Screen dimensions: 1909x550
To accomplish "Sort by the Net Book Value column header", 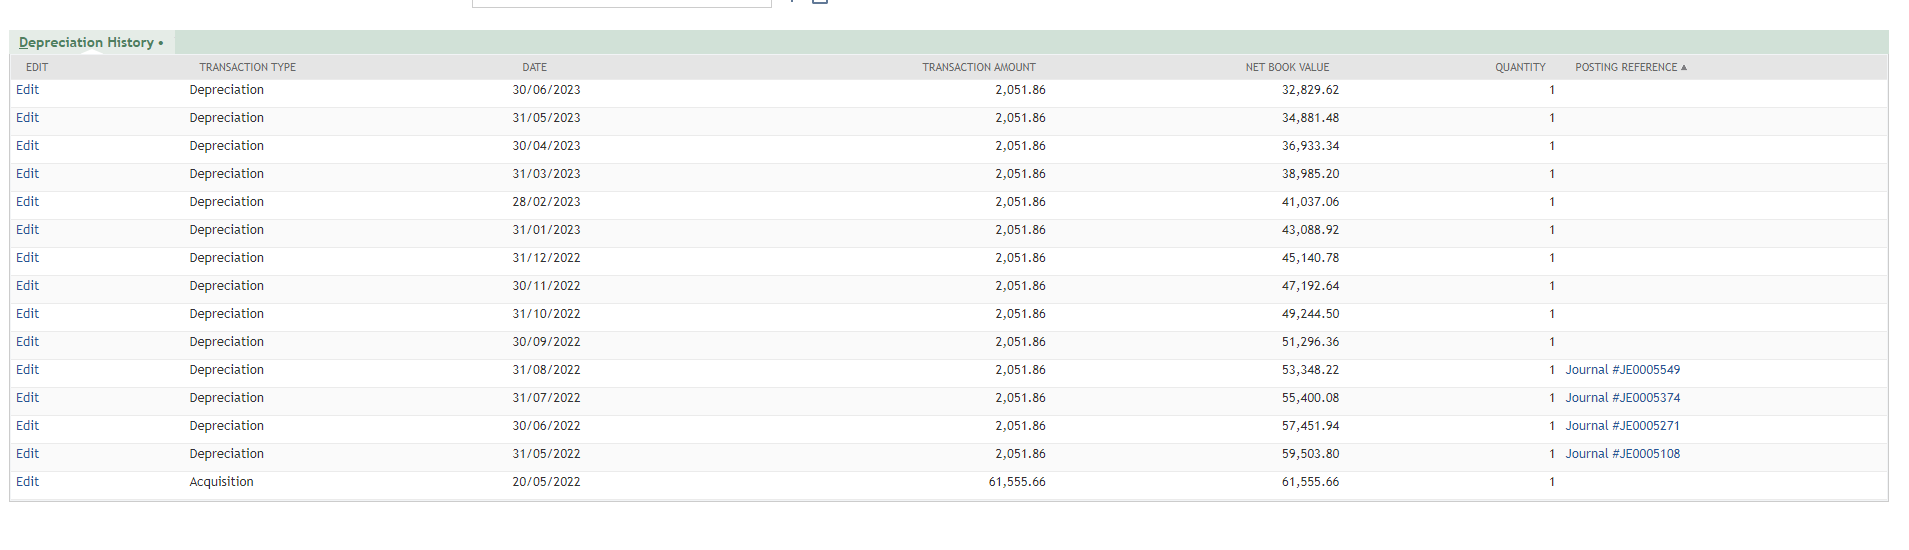I will (x=1287, y=67).
